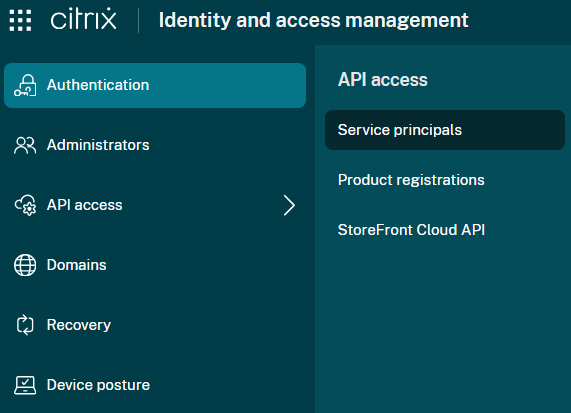Image resolution: width=571 pixels, height=413 pixels.
Task: Click the API access panel heading
Action: pos(383,80)
